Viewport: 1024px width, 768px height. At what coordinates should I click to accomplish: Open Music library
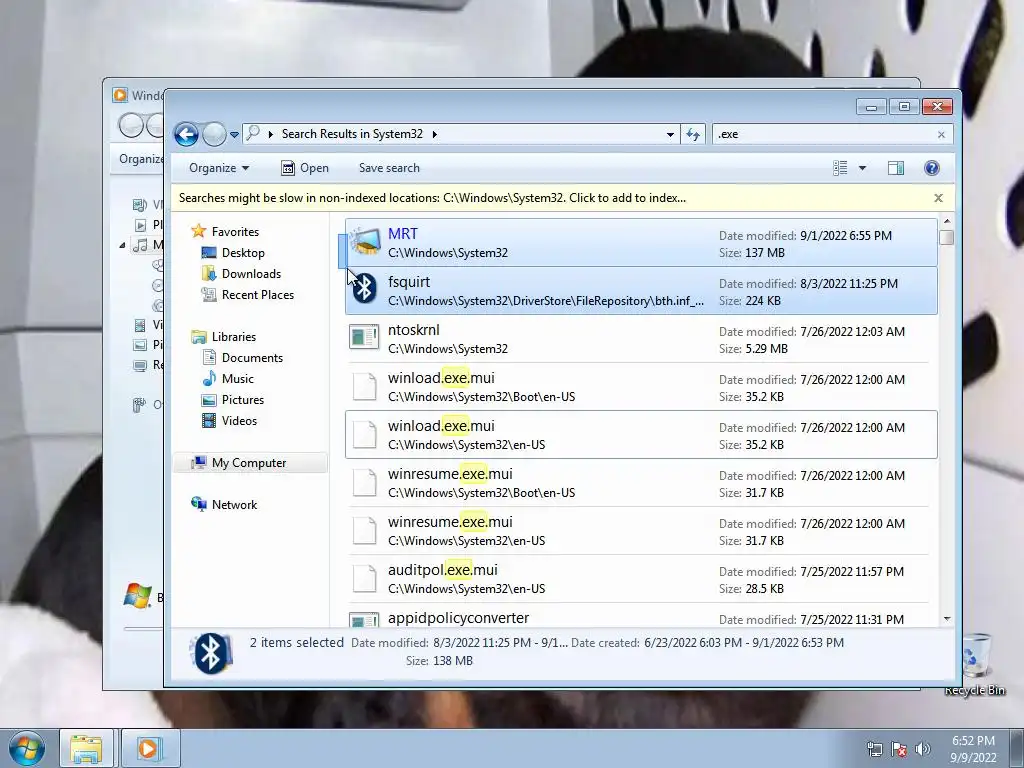238,379
